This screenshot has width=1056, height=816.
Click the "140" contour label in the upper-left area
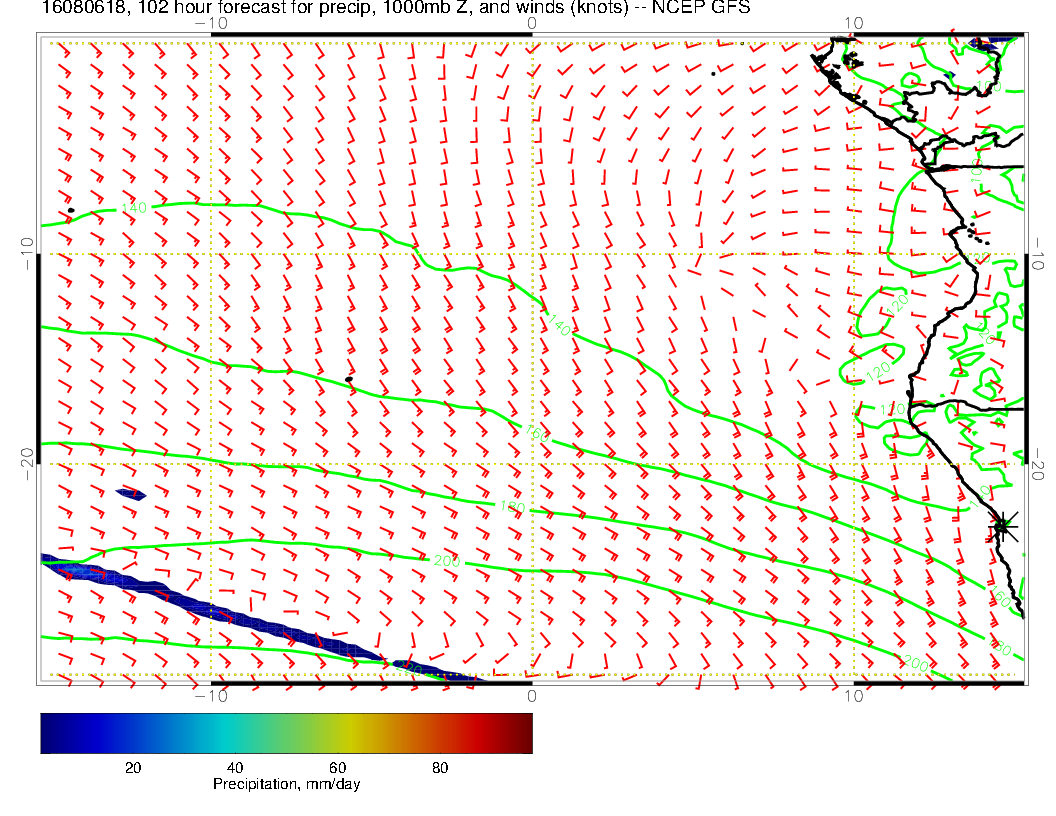133,207
